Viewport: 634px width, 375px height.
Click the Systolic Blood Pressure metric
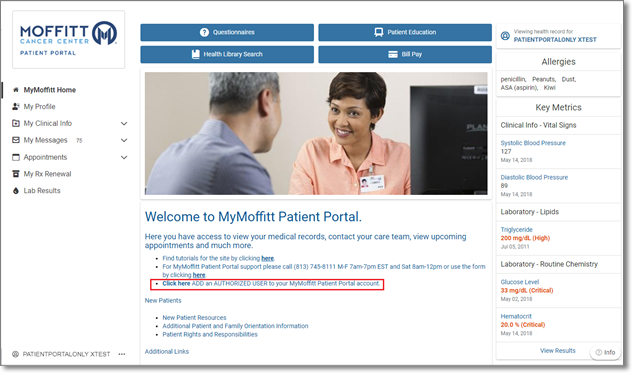(x=533, y=143)
